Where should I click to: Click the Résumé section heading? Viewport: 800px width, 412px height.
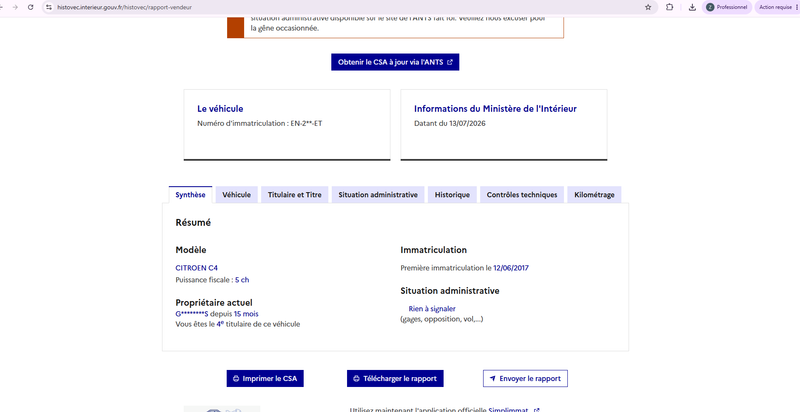(193, 223)
